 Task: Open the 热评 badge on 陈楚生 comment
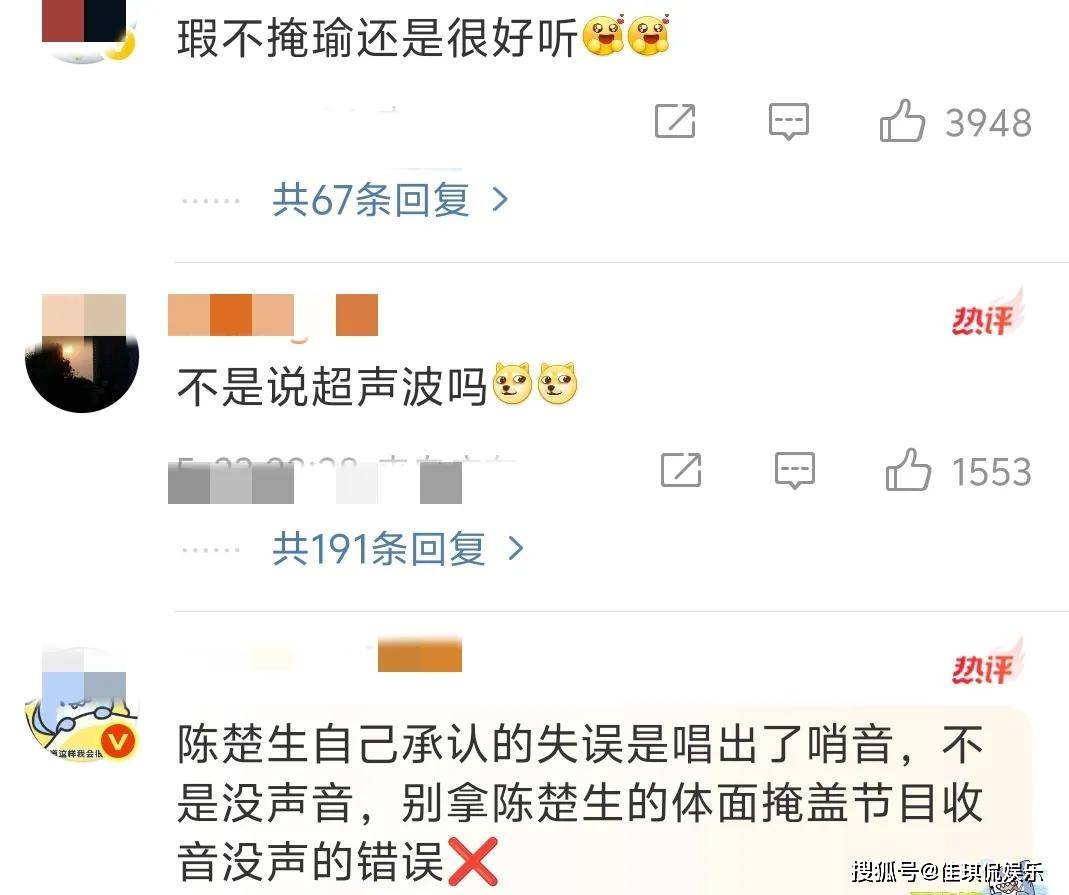tap(987, 661)
